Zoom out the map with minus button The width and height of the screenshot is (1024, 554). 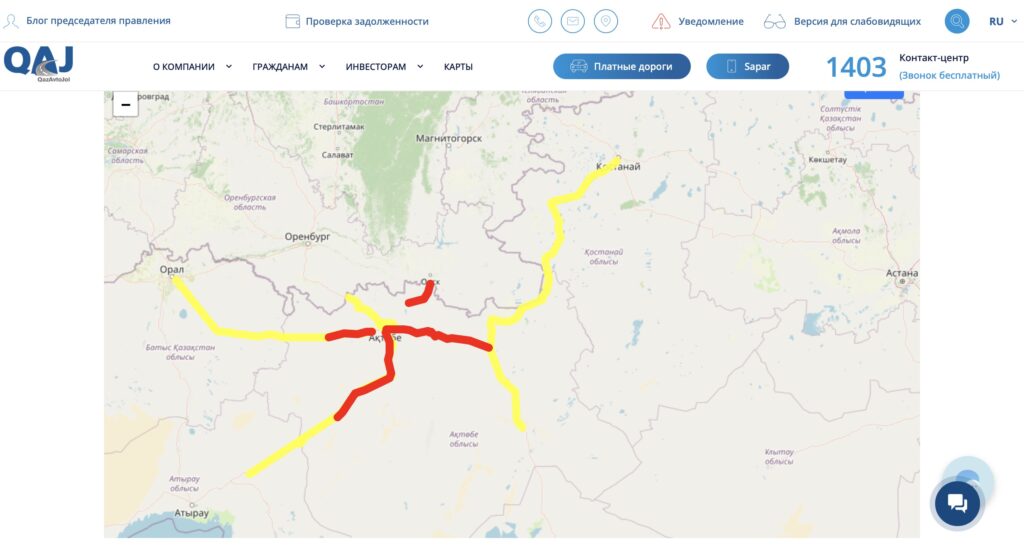pos(125,105)
